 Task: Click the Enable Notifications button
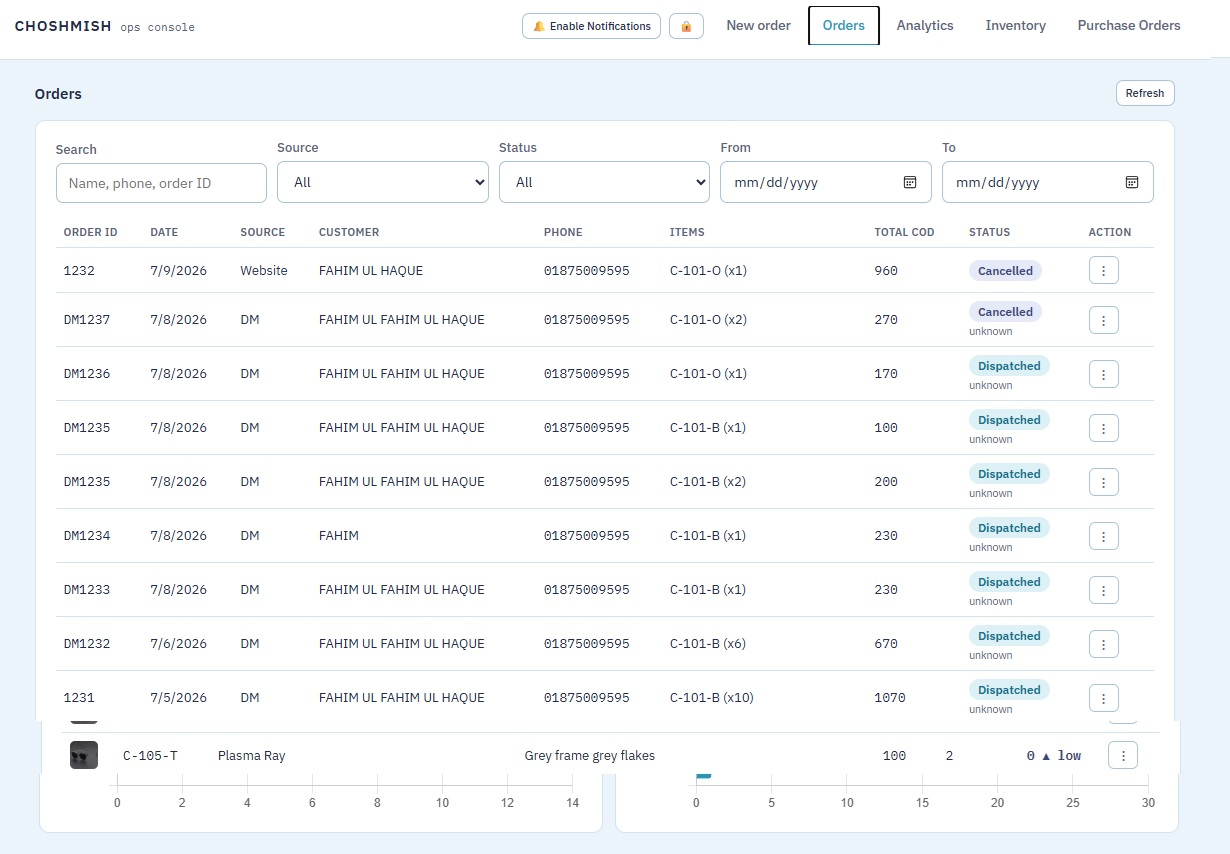click(x=591, y=26)
